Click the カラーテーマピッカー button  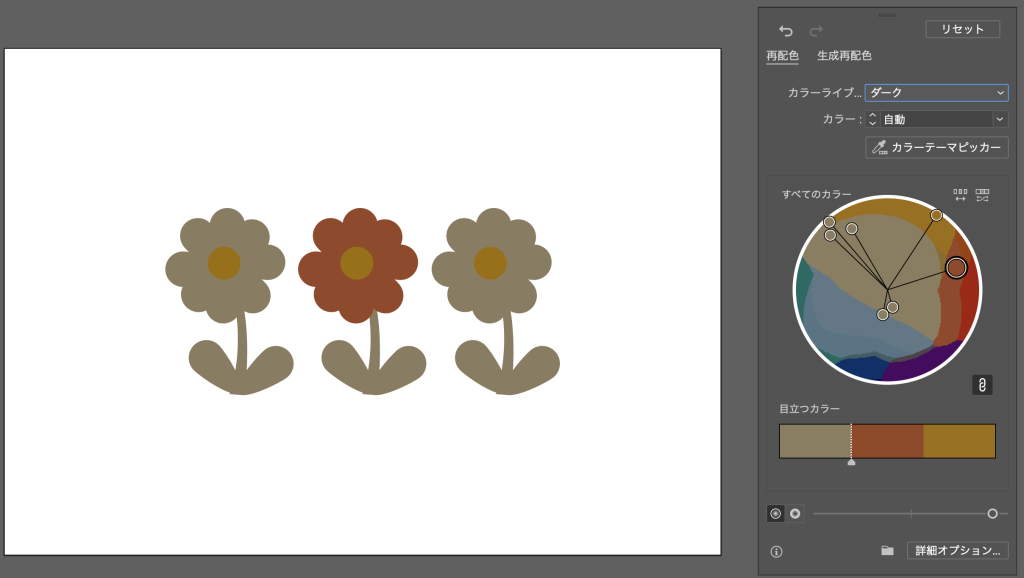(936, 148)
